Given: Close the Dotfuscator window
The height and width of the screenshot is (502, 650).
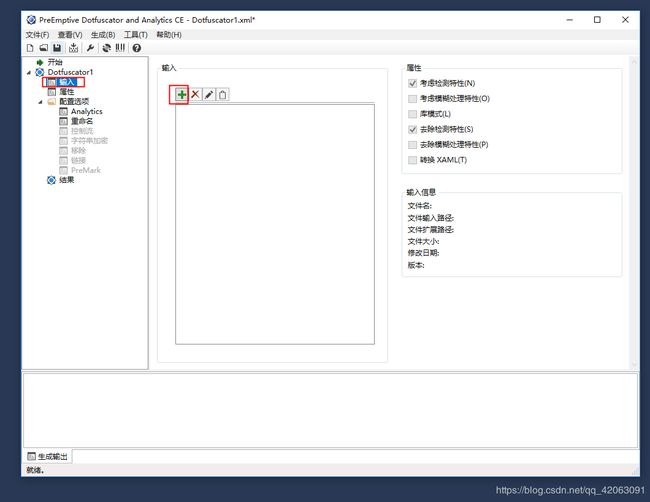Looking at the screenshot, I should pyautogui.click(x=625, y=20).
